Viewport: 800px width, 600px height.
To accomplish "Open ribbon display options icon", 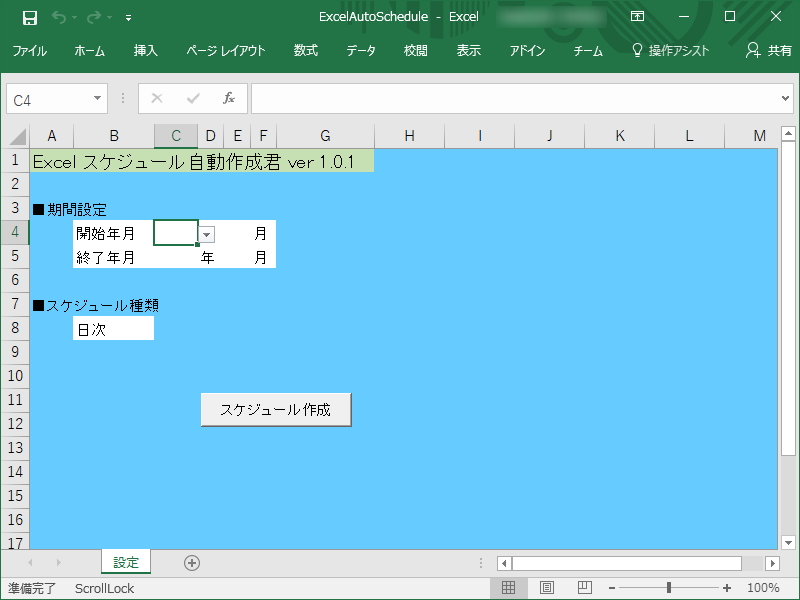I will point(637,16).
